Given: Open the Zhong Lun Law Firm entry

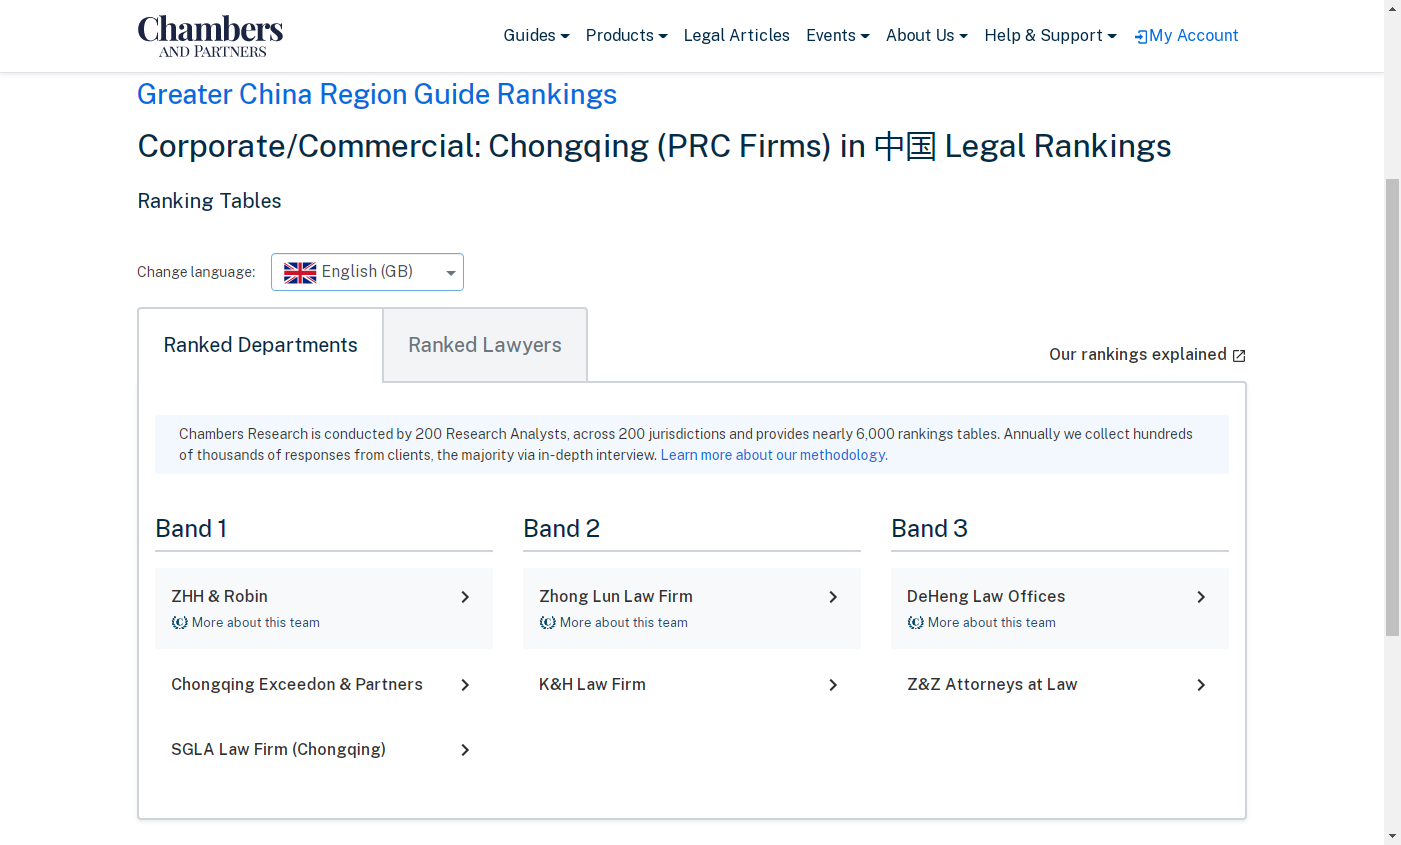Looking at the screenshot, I should pyautogui.click(x=692, y=608).
